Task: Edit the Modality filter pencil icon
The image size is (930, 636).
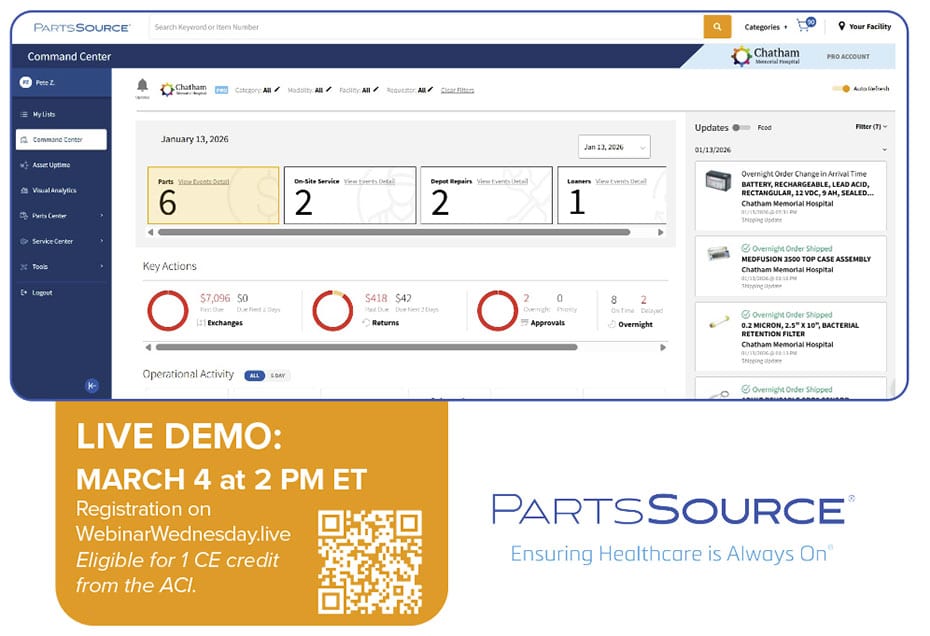Action: [329, 90]
